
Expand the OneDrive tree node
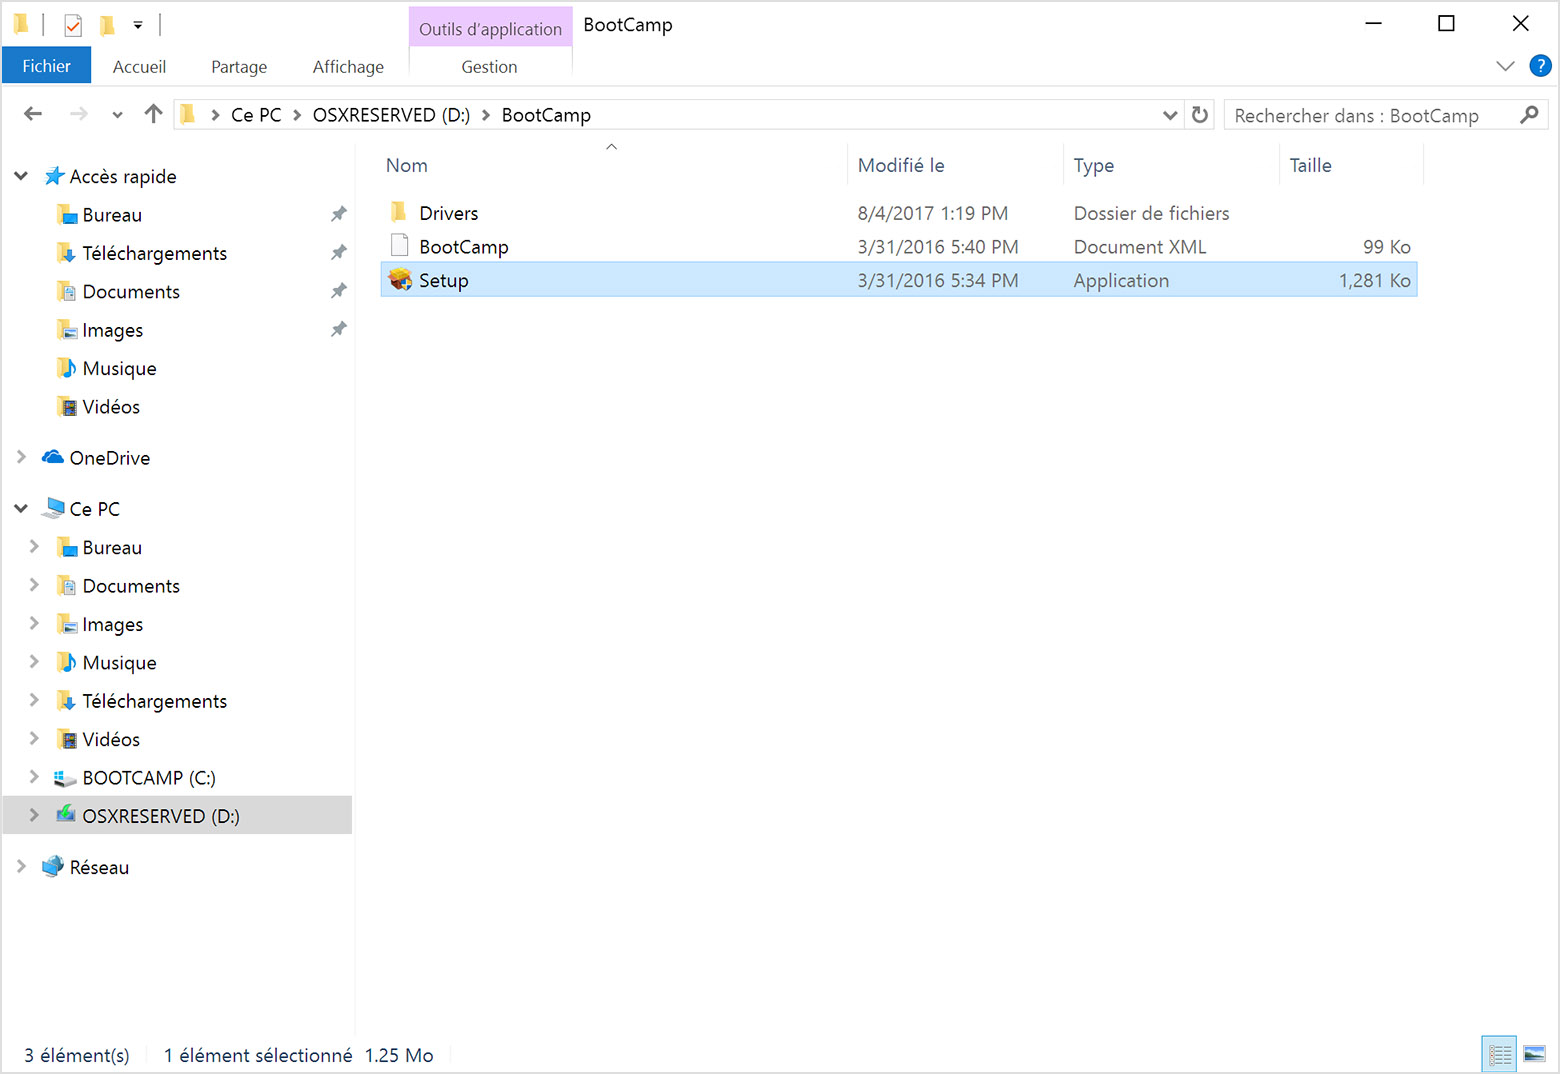click(21, 457)
